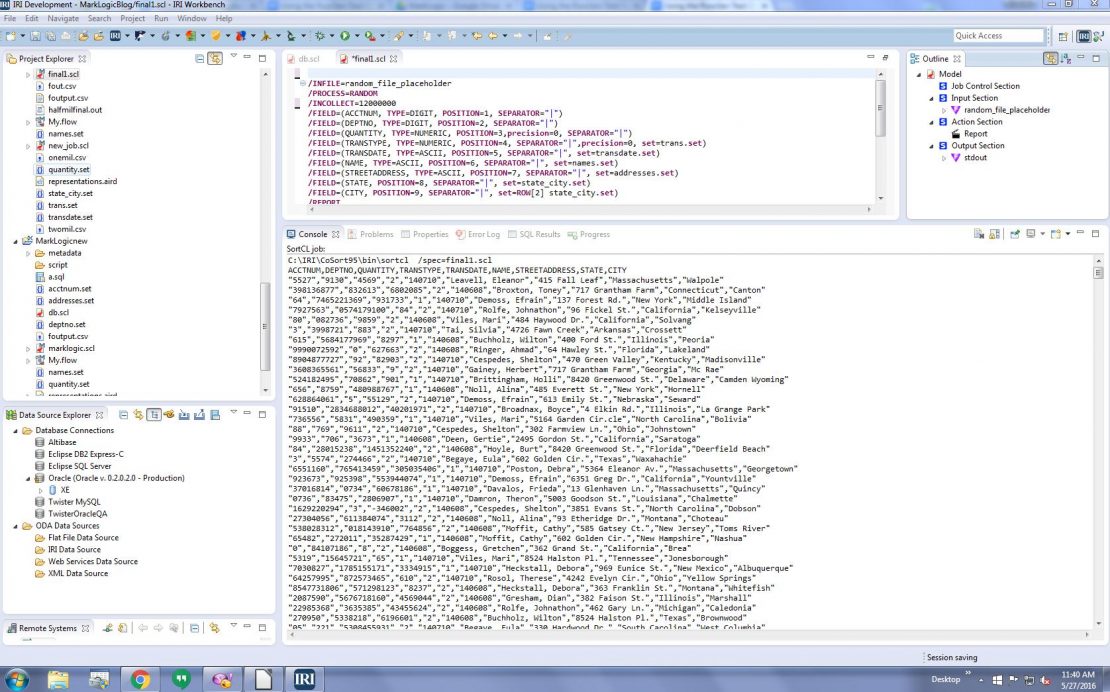Collapse all in Data Source Explorer toolbar
The image size is (1110, 692).
tap(123, 415)
